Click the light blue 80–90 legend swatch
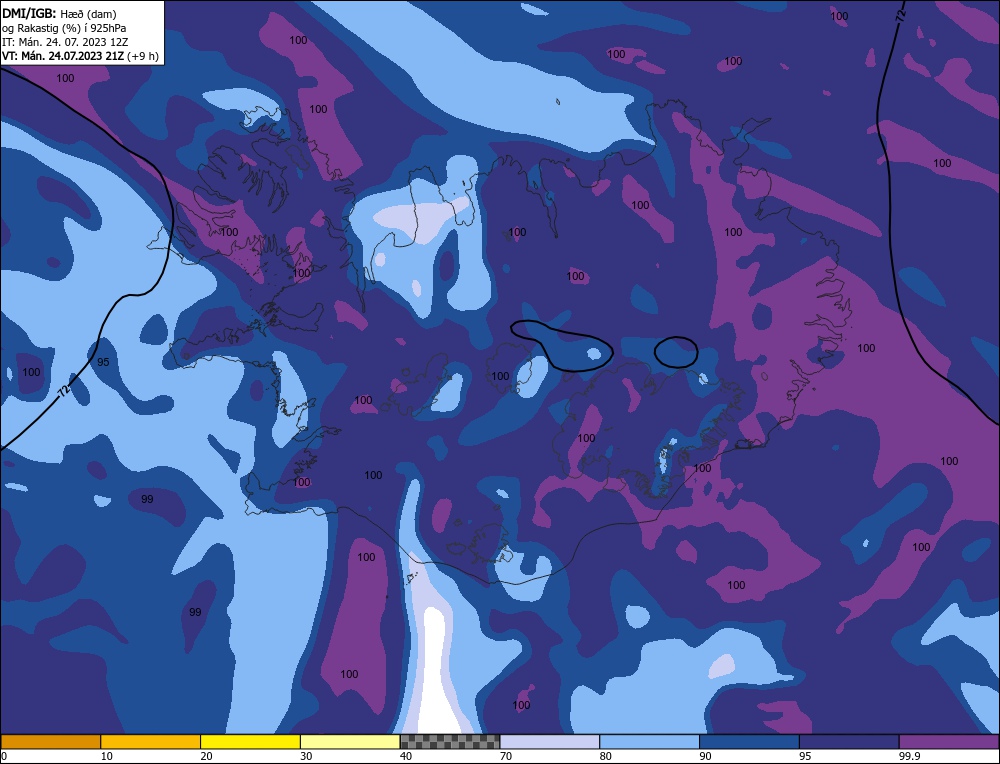 coord(649,742)
